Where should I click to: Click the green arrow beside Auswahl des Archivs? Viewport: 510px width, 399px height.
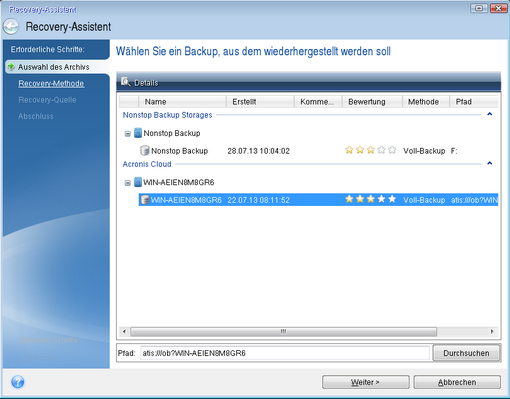11,67
